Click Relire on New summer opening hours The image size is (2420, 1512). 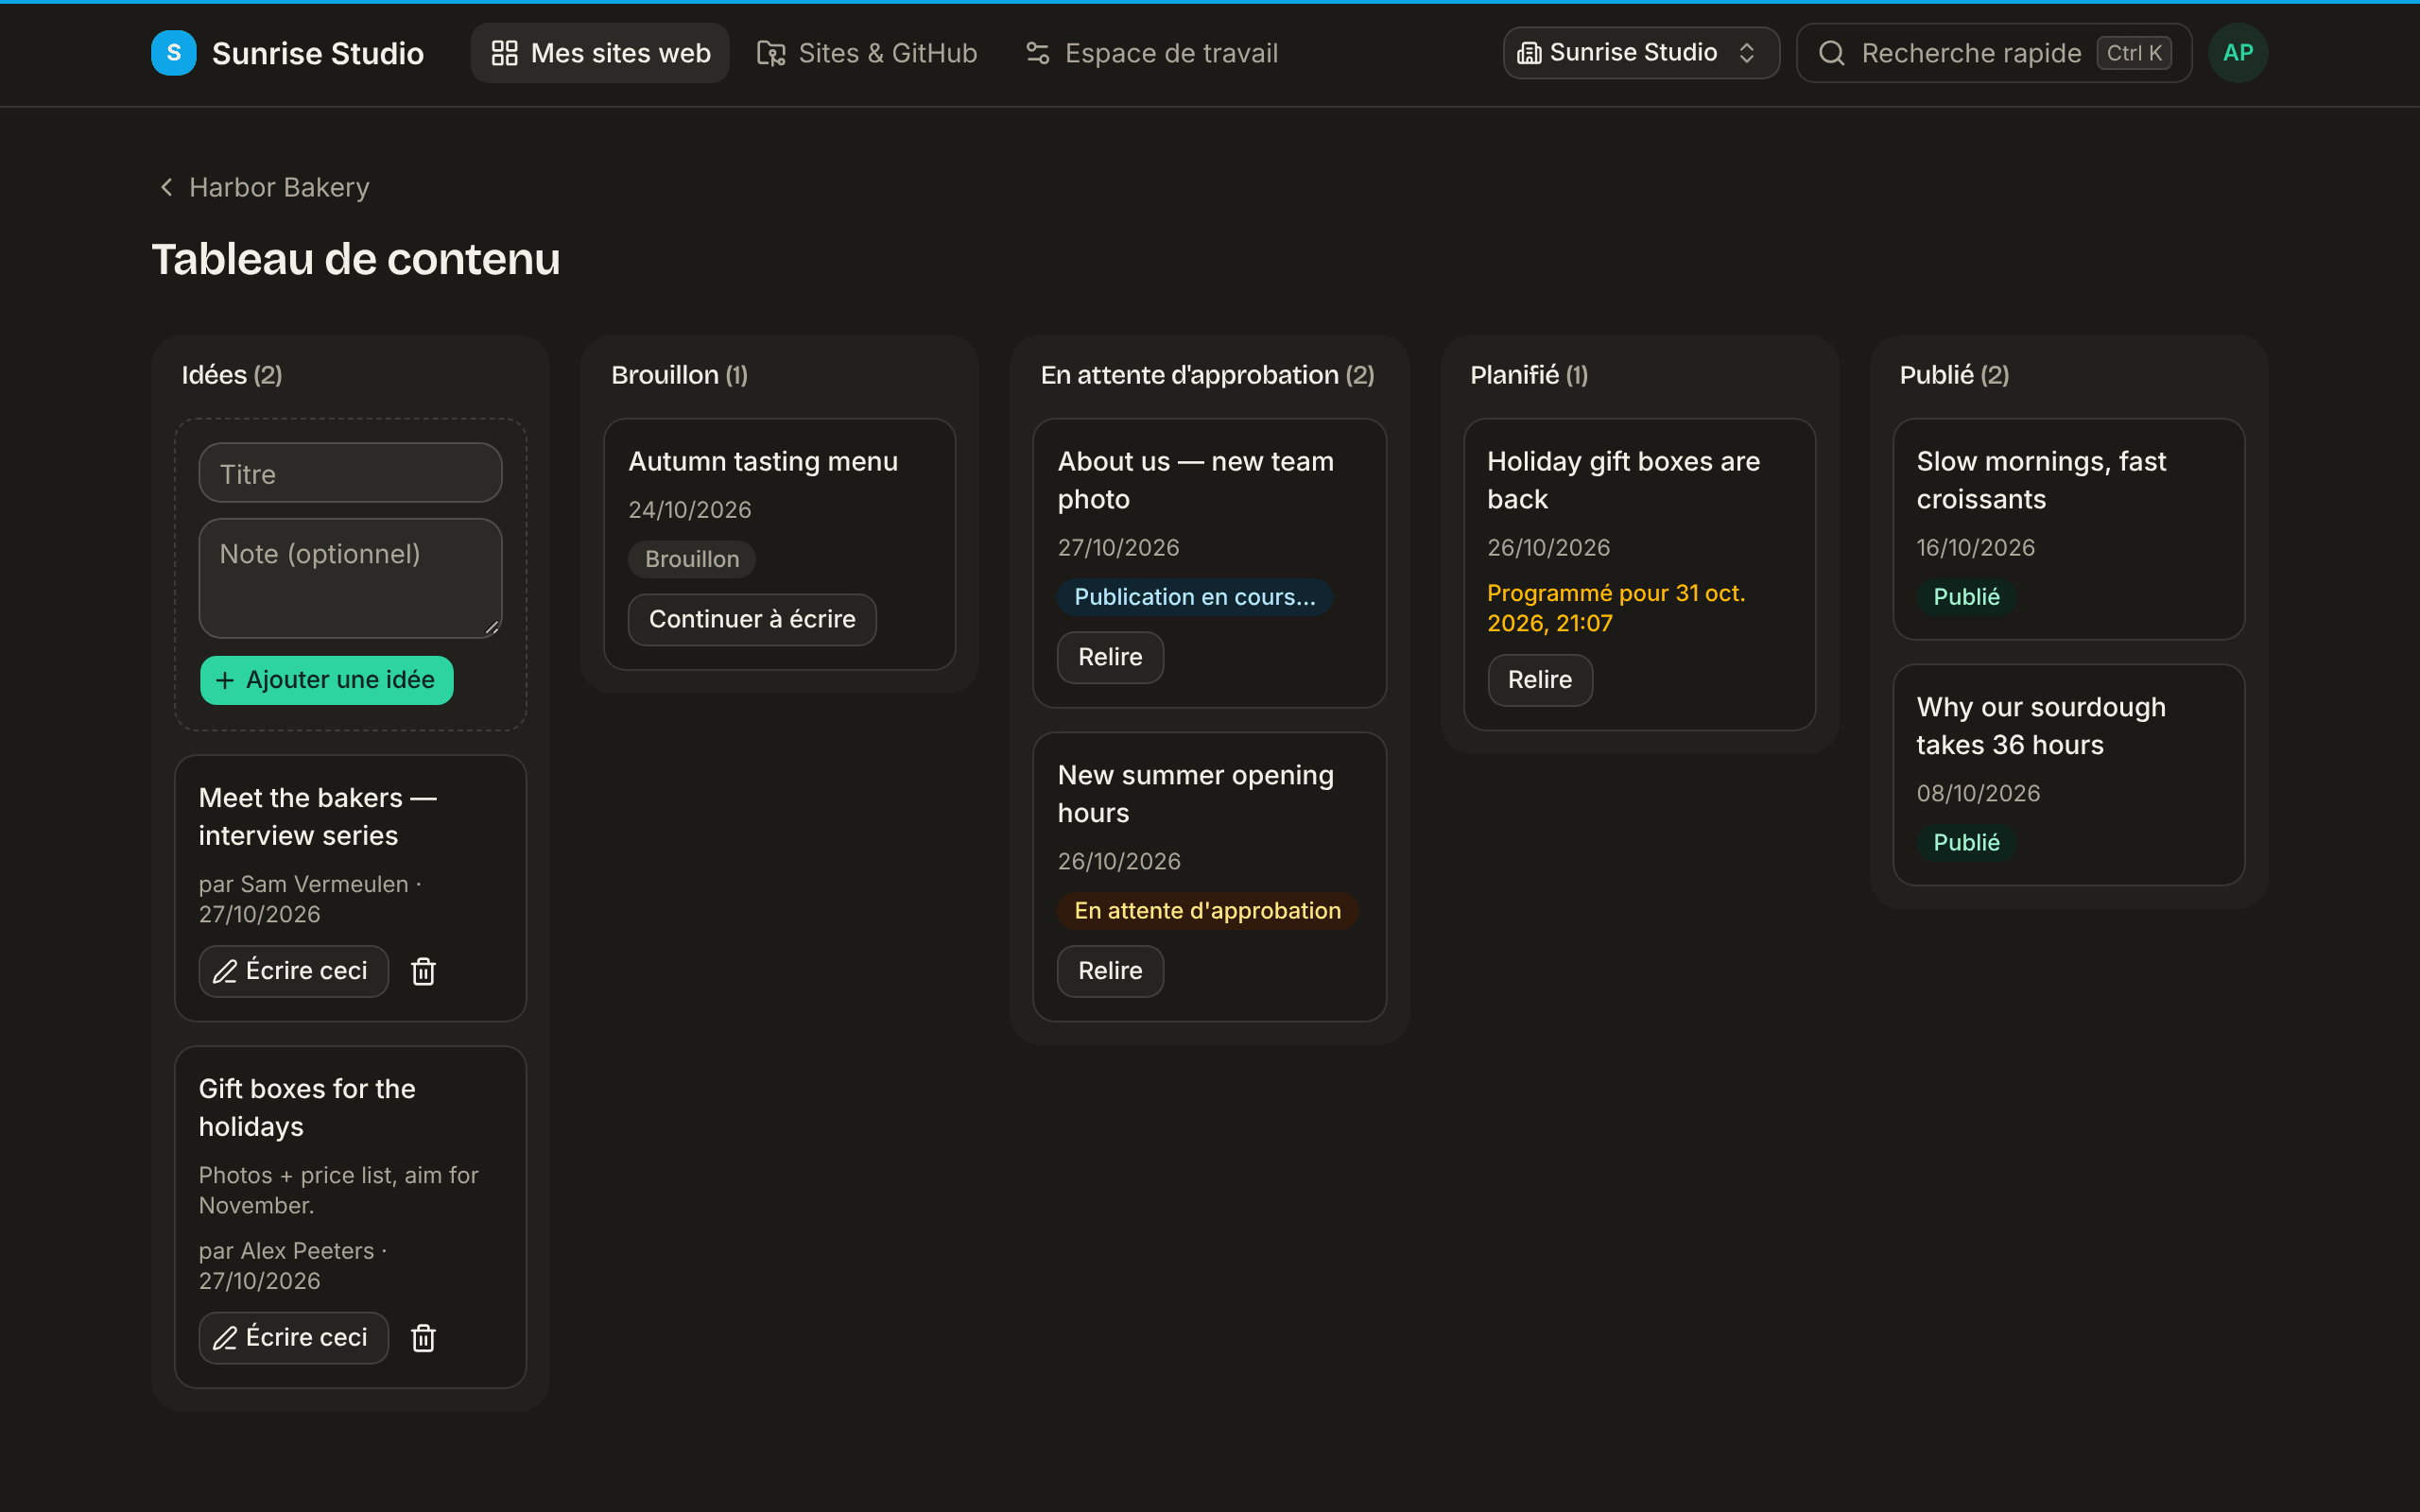pos(1110,971)
